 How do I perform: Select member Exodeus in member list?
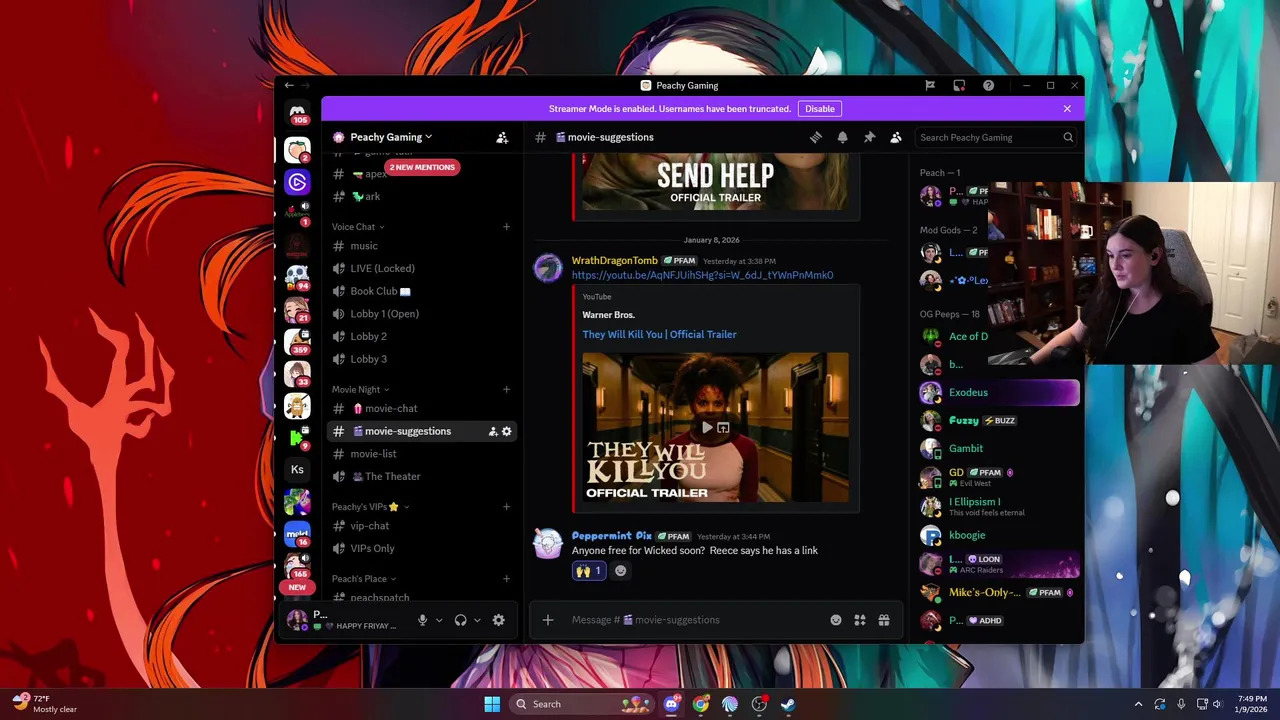pyautogui.click(x=998, y=393)
